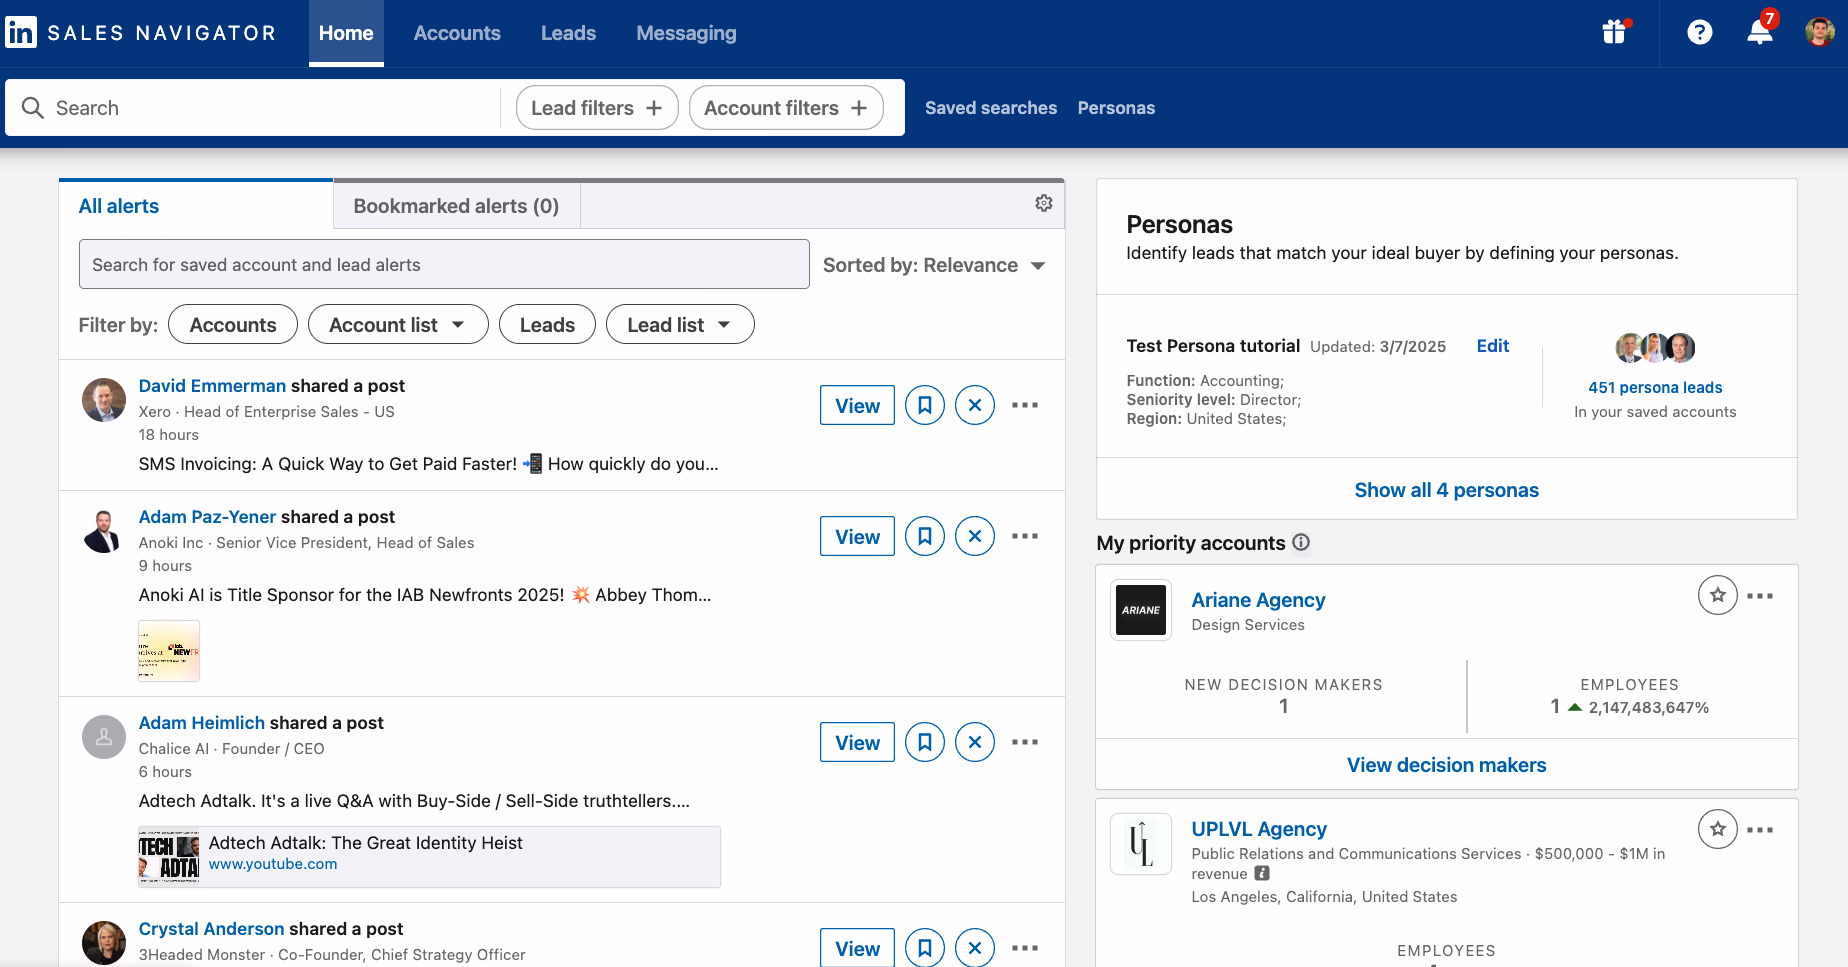1848x967 pixels.
Task: Open more options for Ariane Agency
Action: point(1760,596)
